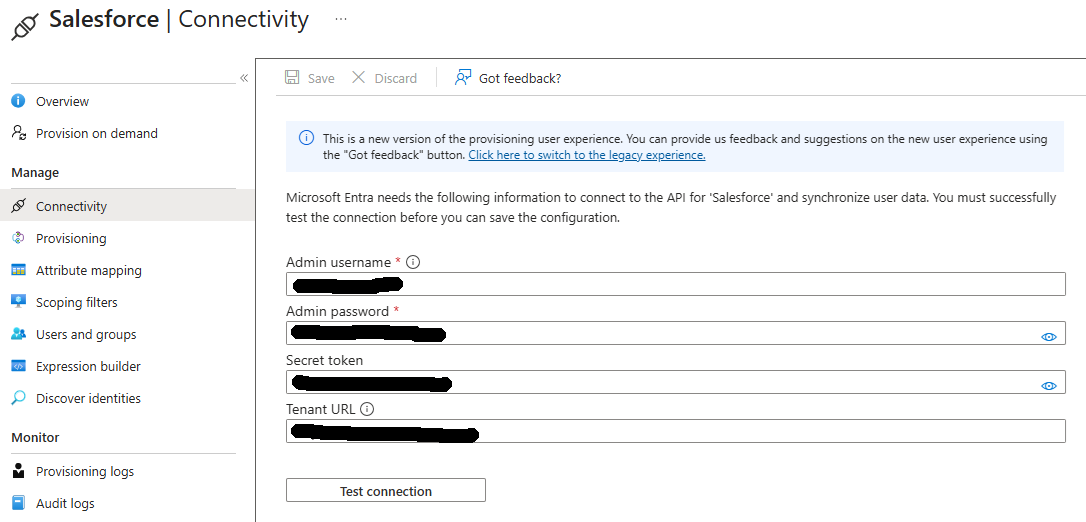Switch to the legacy experience link
The image size is (1086, 522).
[587, 155]
